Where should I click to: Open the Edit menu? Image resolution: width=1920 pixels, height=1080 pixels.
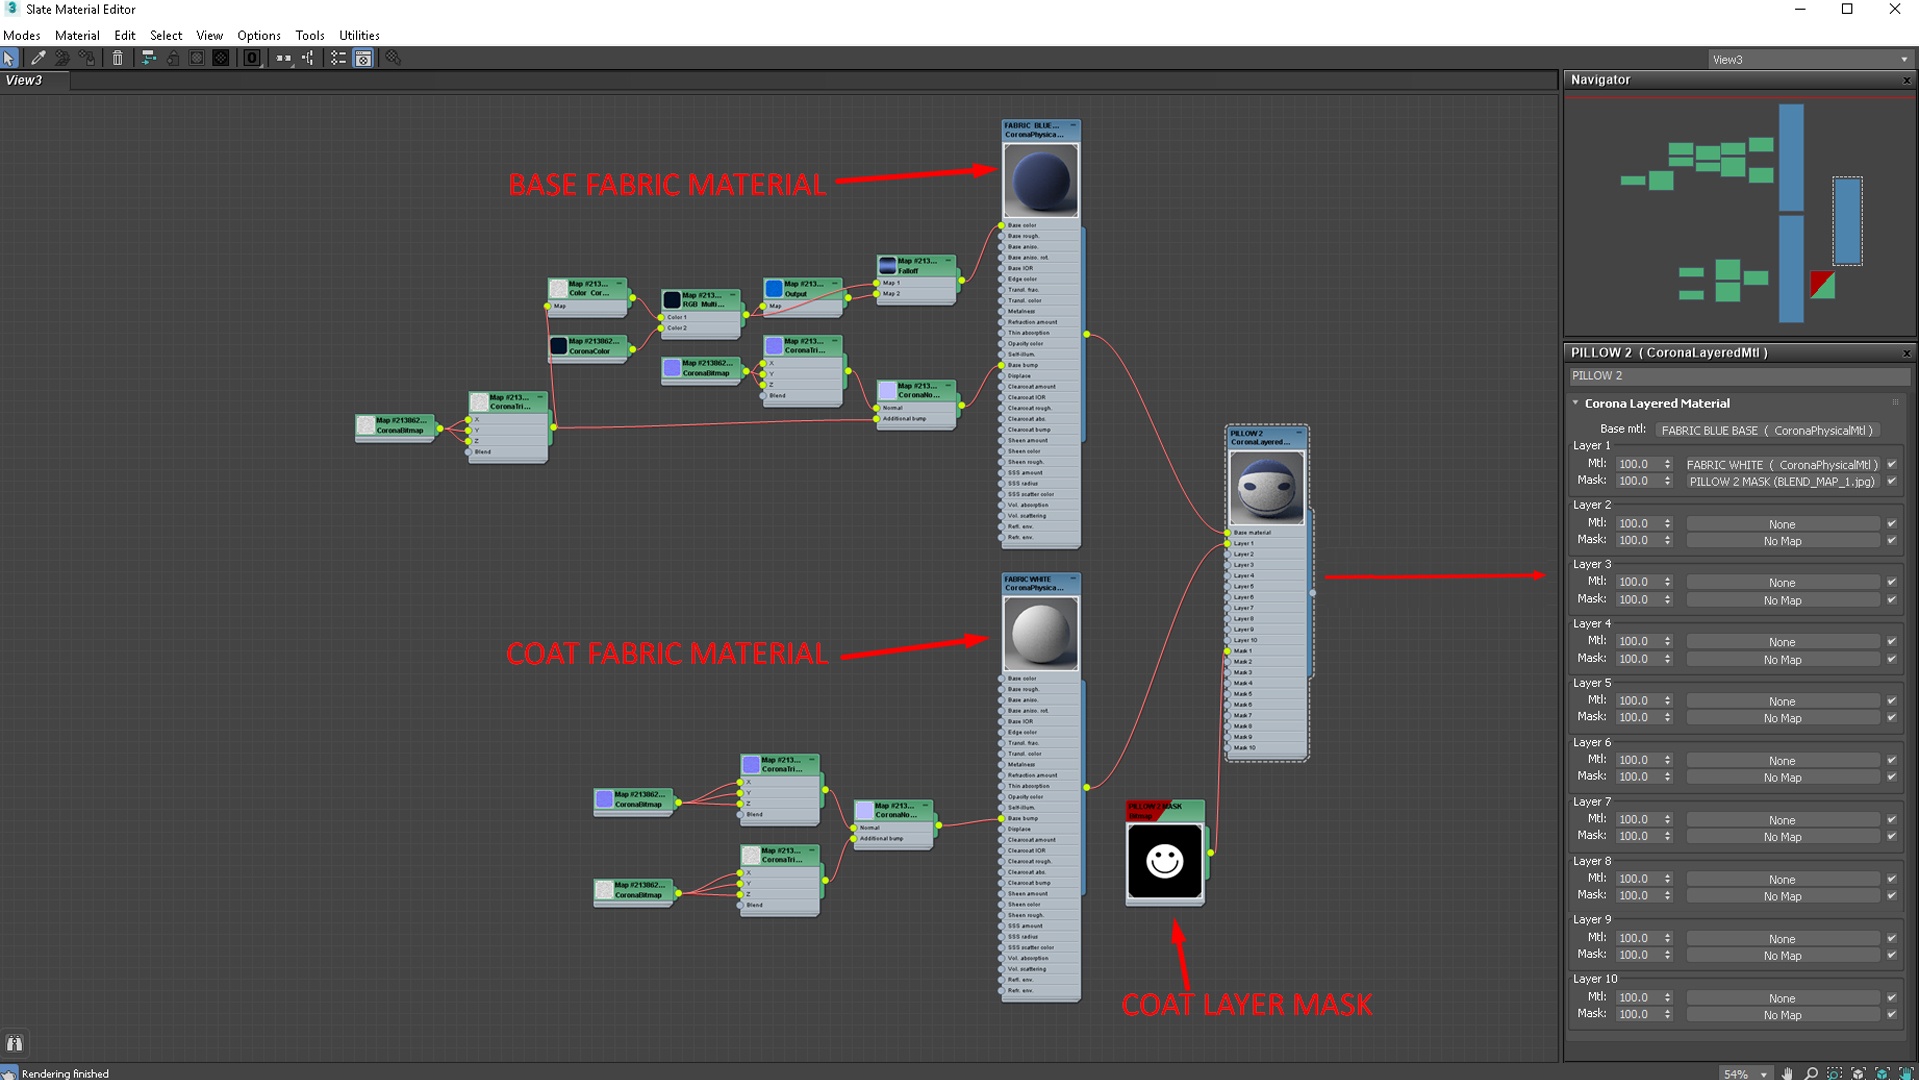coord(124,35)
